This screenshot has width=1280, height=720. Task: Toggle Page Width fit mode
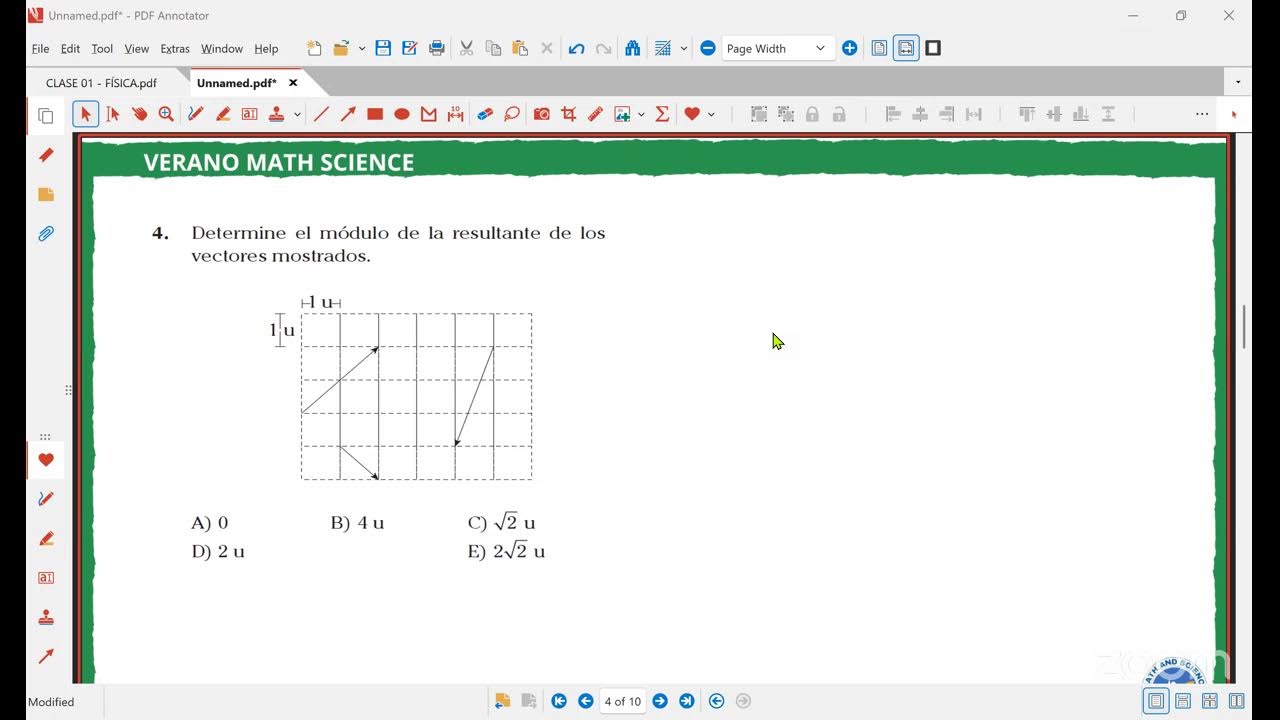(906, 48)
